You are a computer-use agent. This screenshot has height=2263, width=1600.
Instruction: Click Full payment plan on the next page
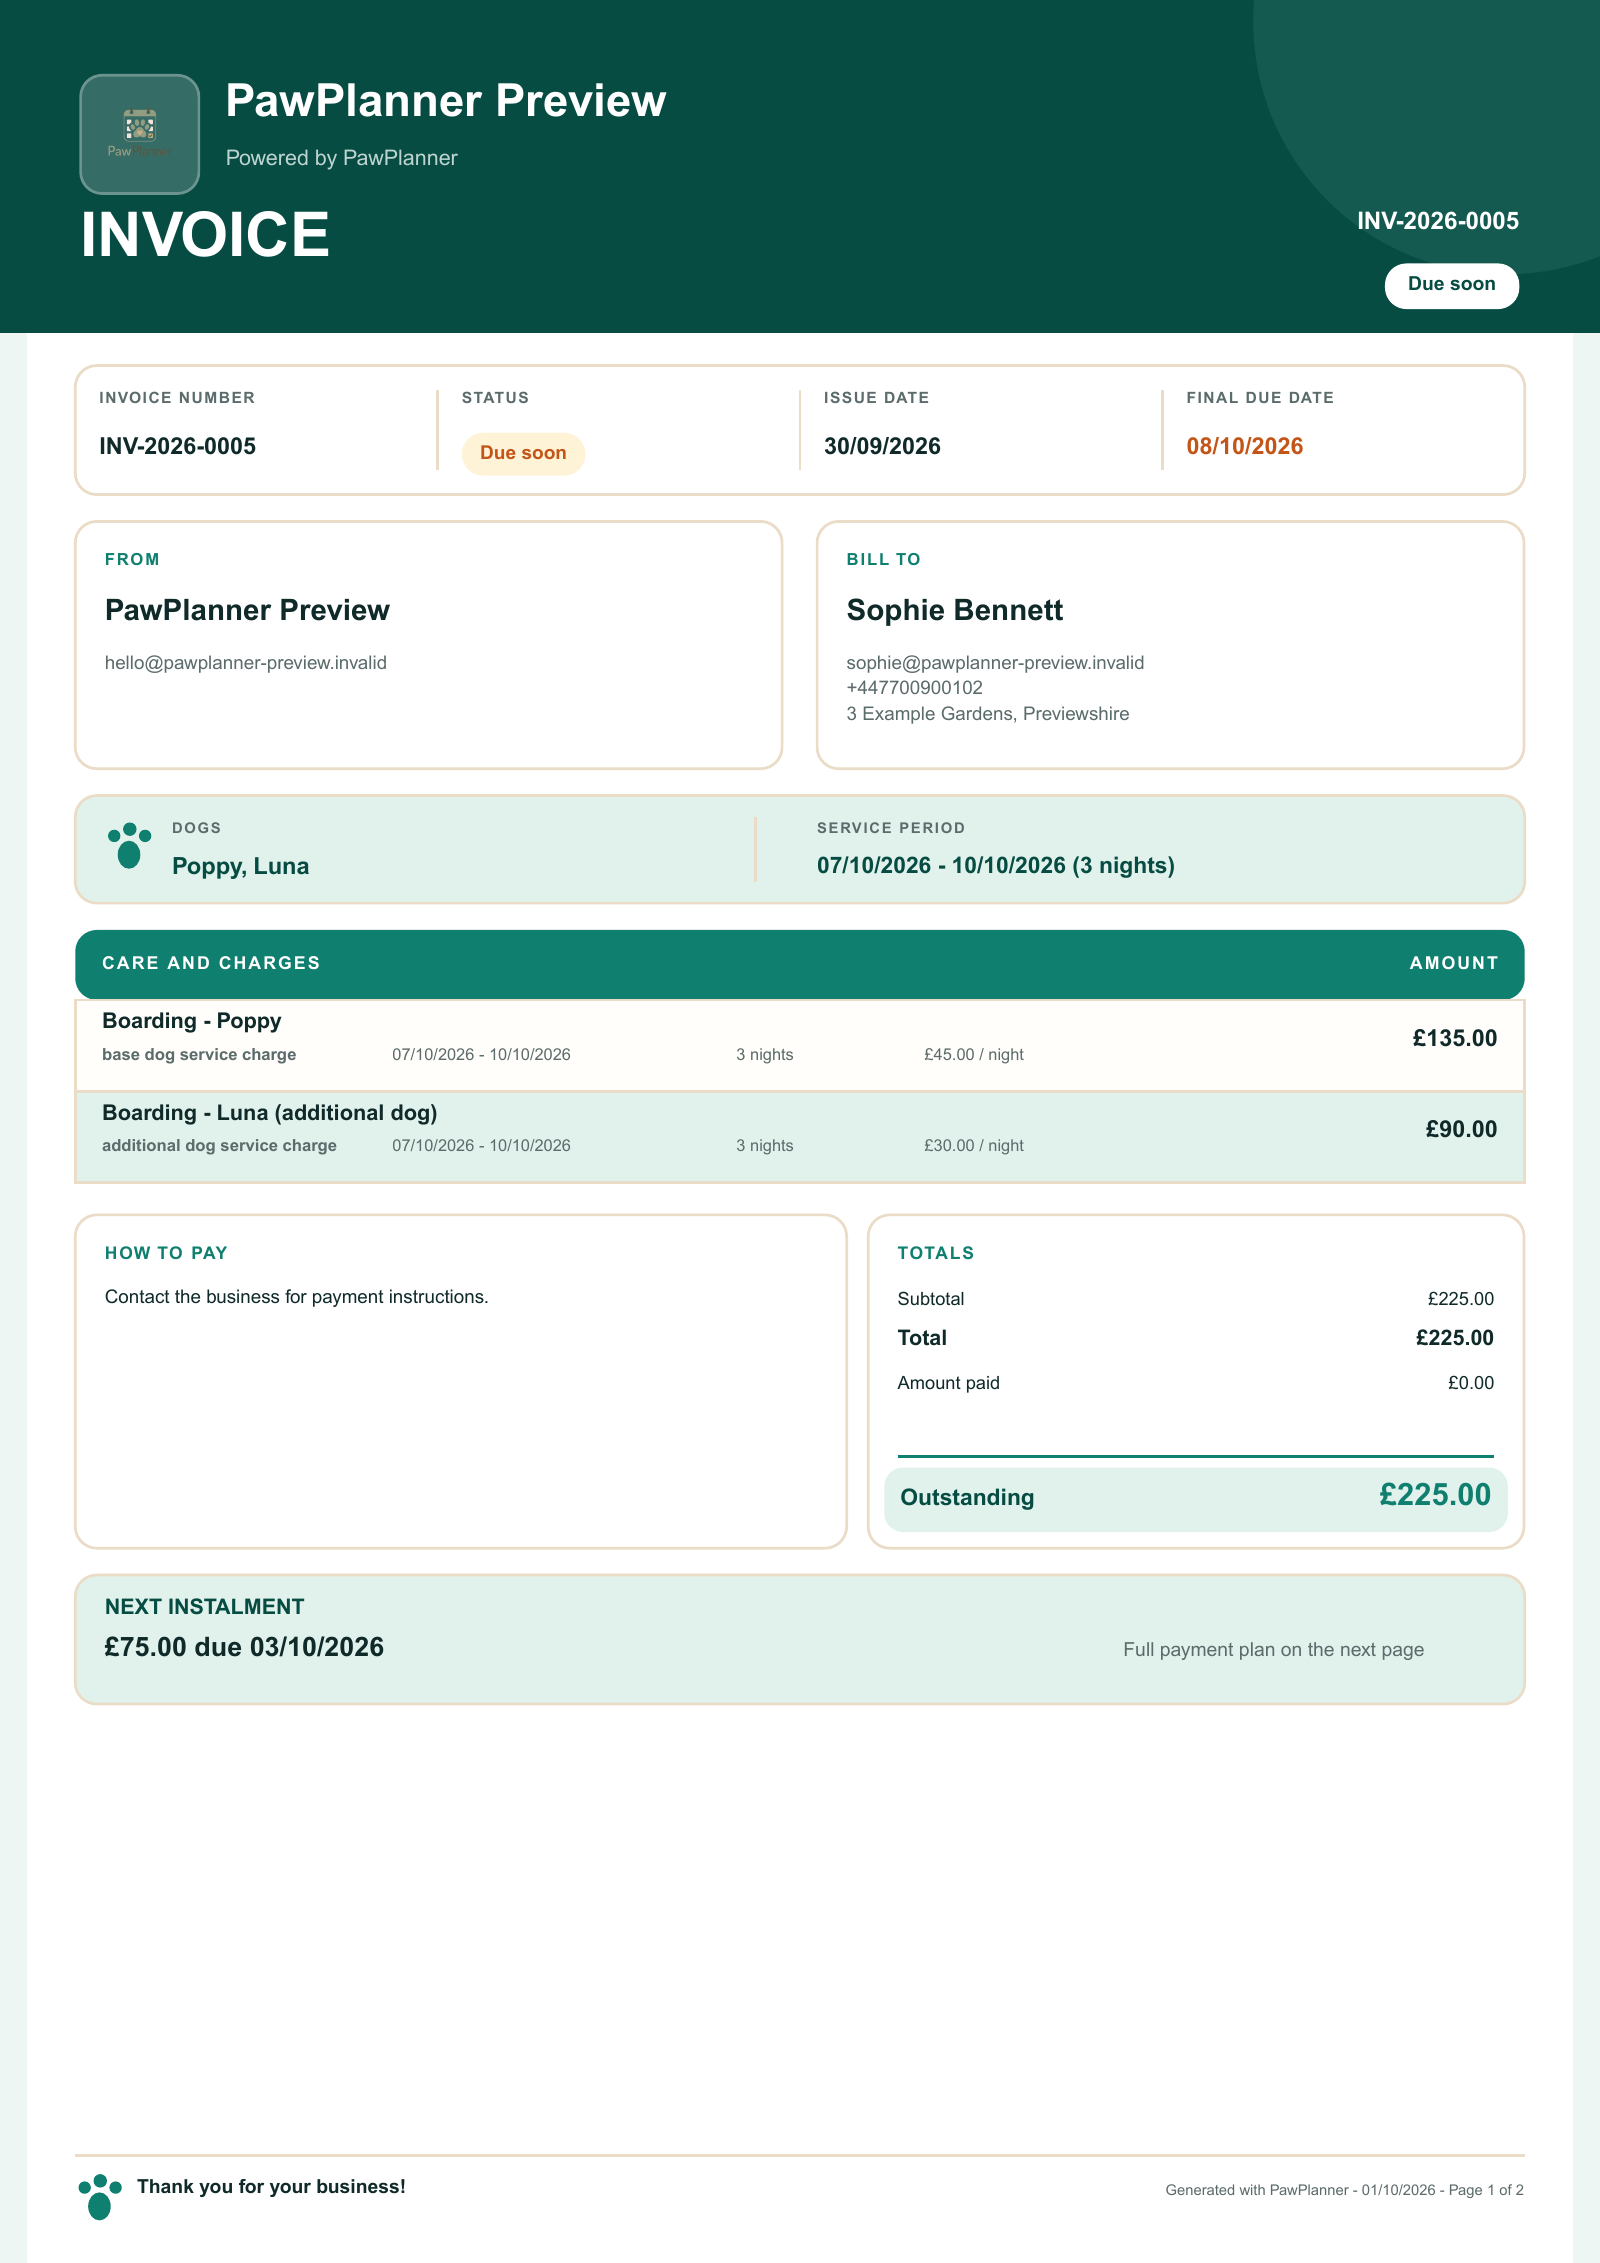coord(1273,1650)
